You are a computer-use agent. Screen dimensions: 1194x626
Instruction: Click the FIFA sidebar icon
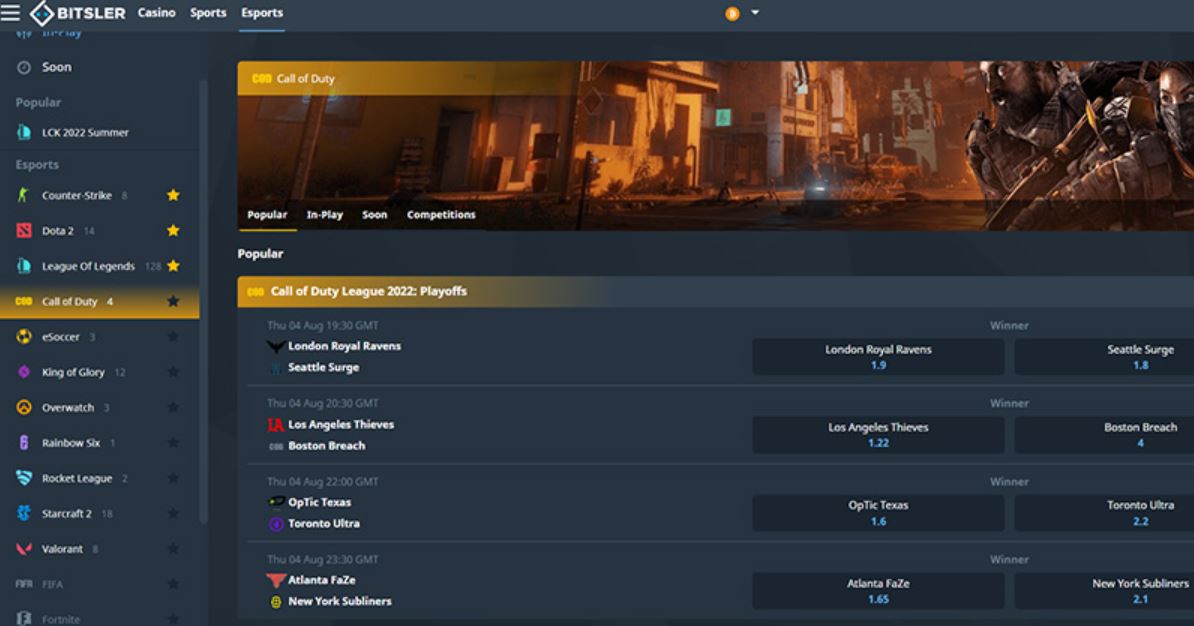[24, 584]
